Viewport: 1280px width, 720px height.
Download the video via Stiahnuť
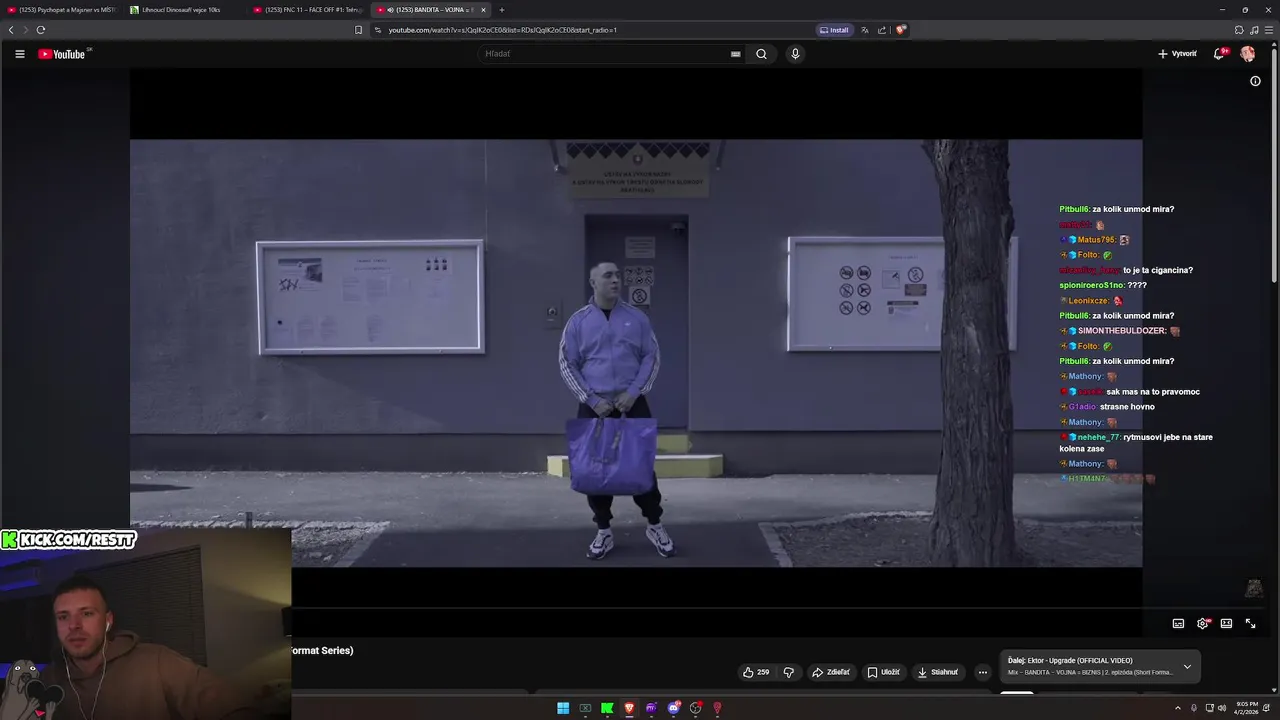pyautogui.click(x=938, y=672)
